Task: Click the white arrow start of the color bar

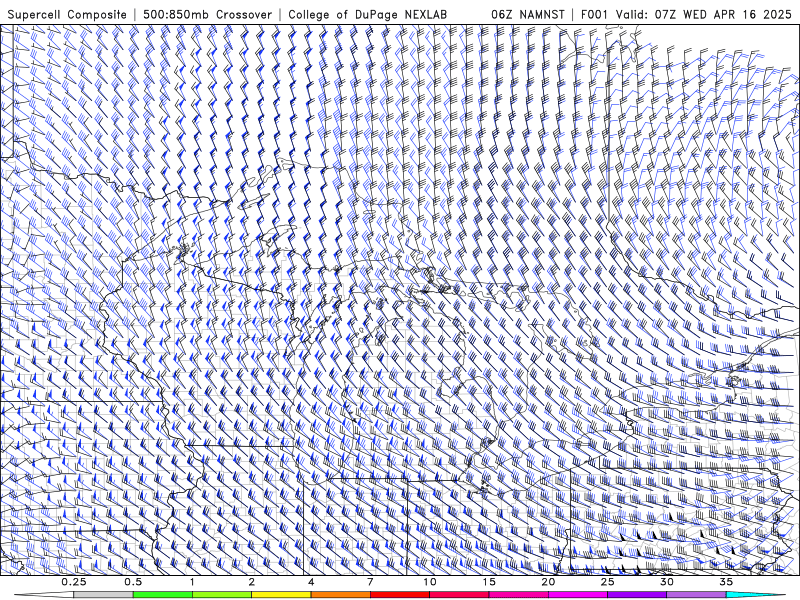Action: 43,595
